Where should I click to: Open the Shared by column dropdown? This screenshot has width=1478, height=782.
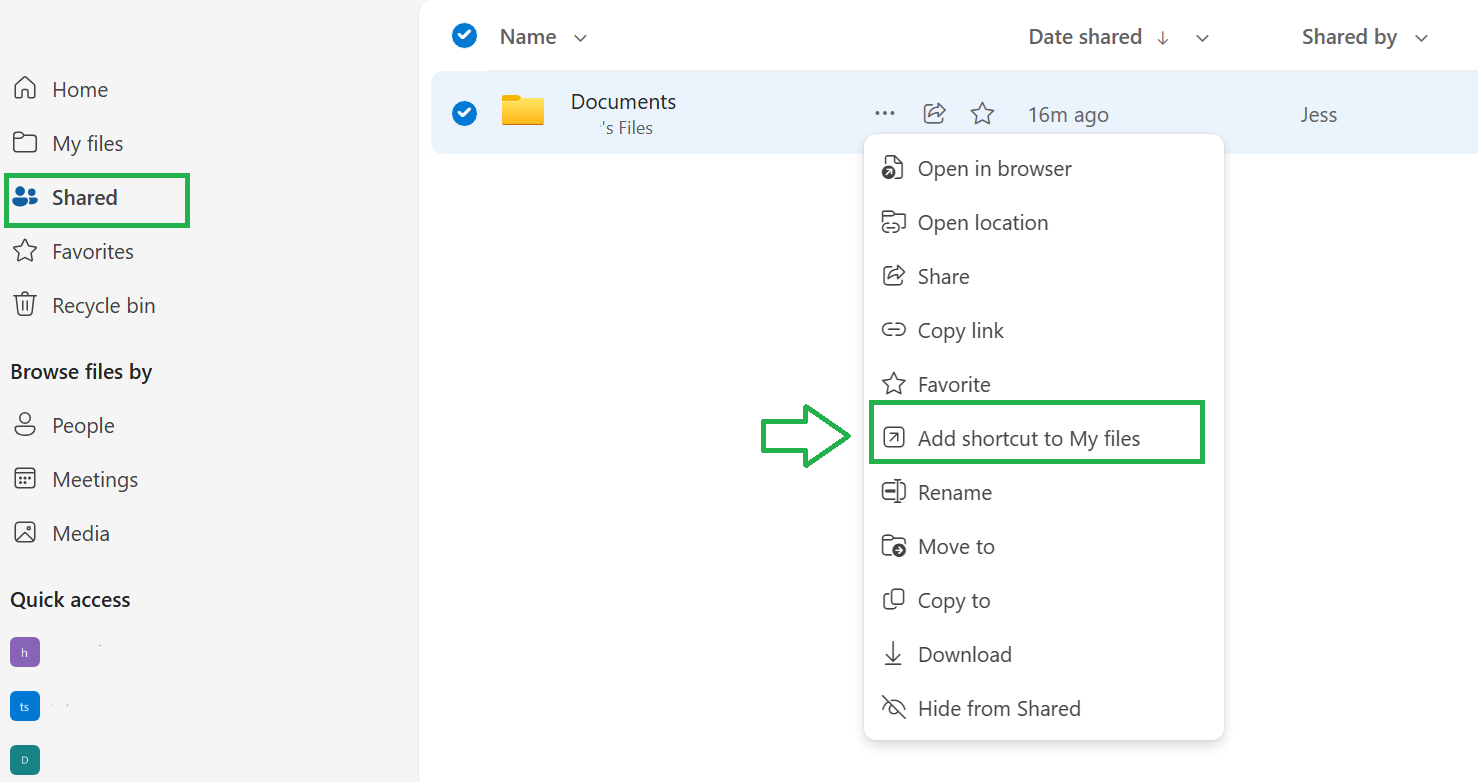1421,38
